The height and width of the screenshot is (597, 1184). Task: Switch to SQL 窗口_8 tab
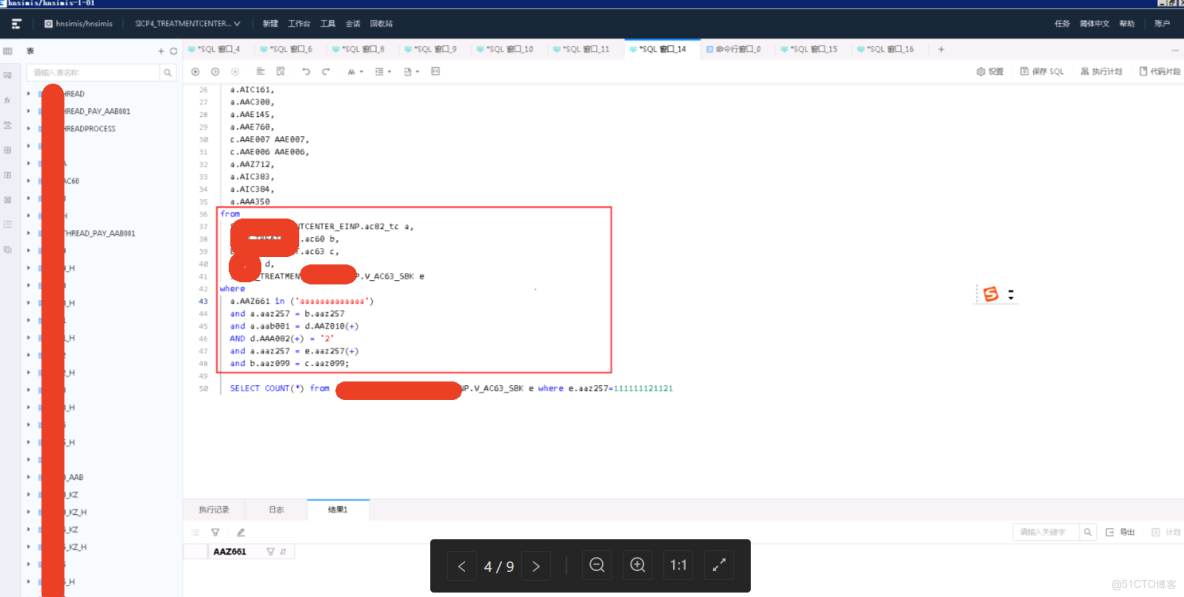coord(361,49)
